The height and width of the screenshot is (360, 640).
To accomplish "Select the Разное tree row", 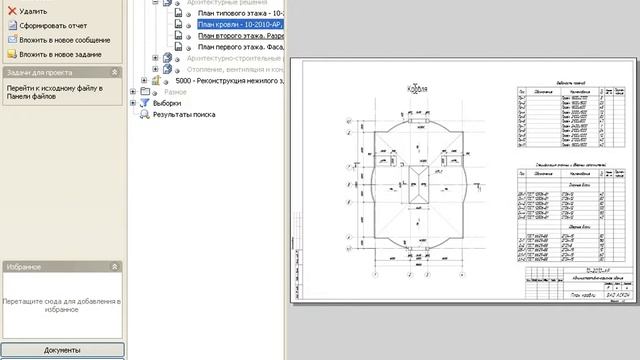I will 175,92.
